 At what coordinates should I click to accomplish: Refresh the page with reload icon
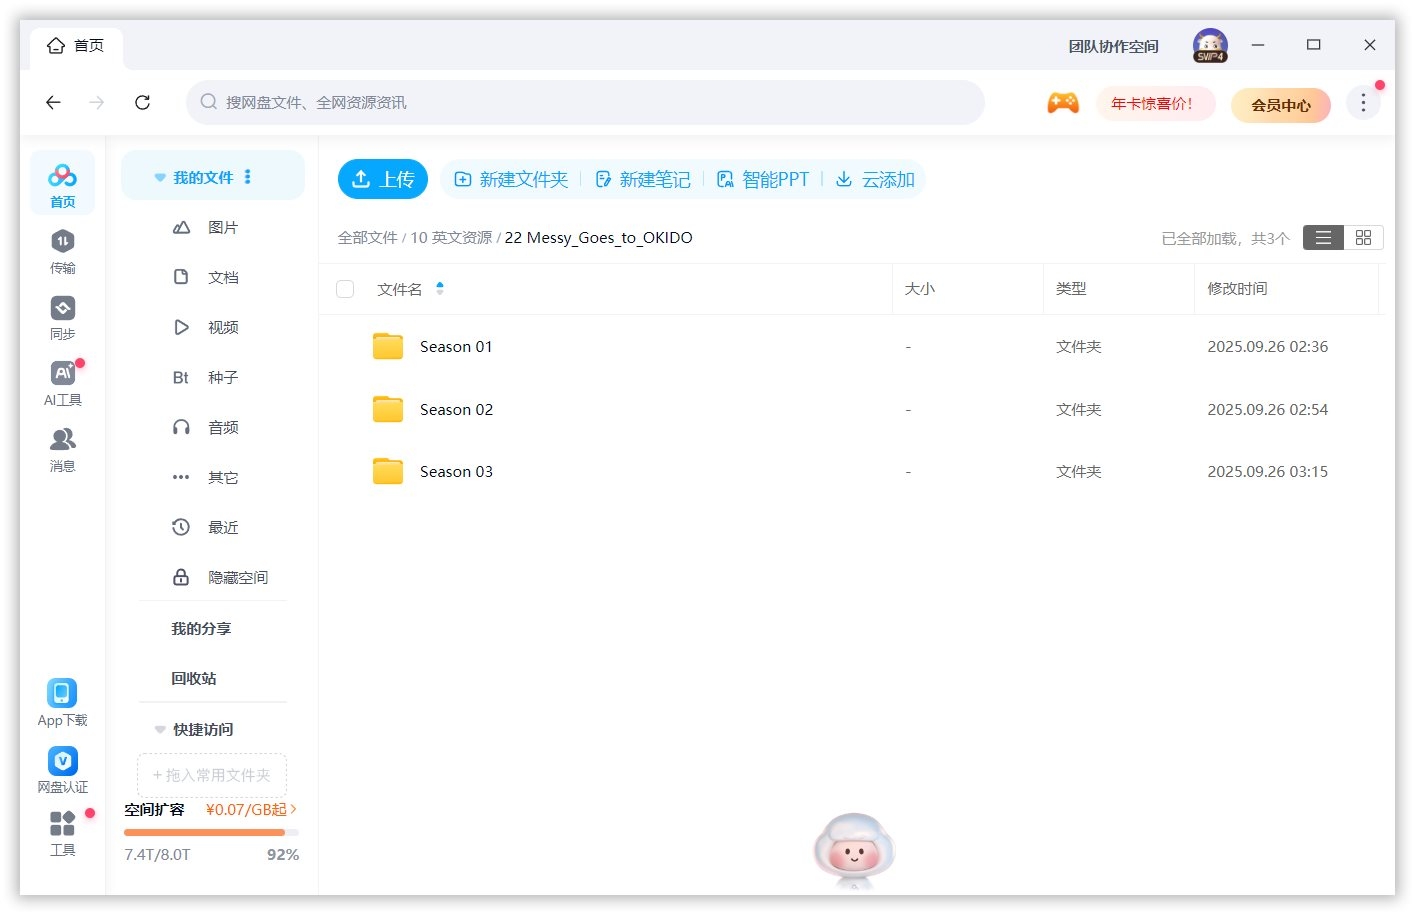[143, 103]
